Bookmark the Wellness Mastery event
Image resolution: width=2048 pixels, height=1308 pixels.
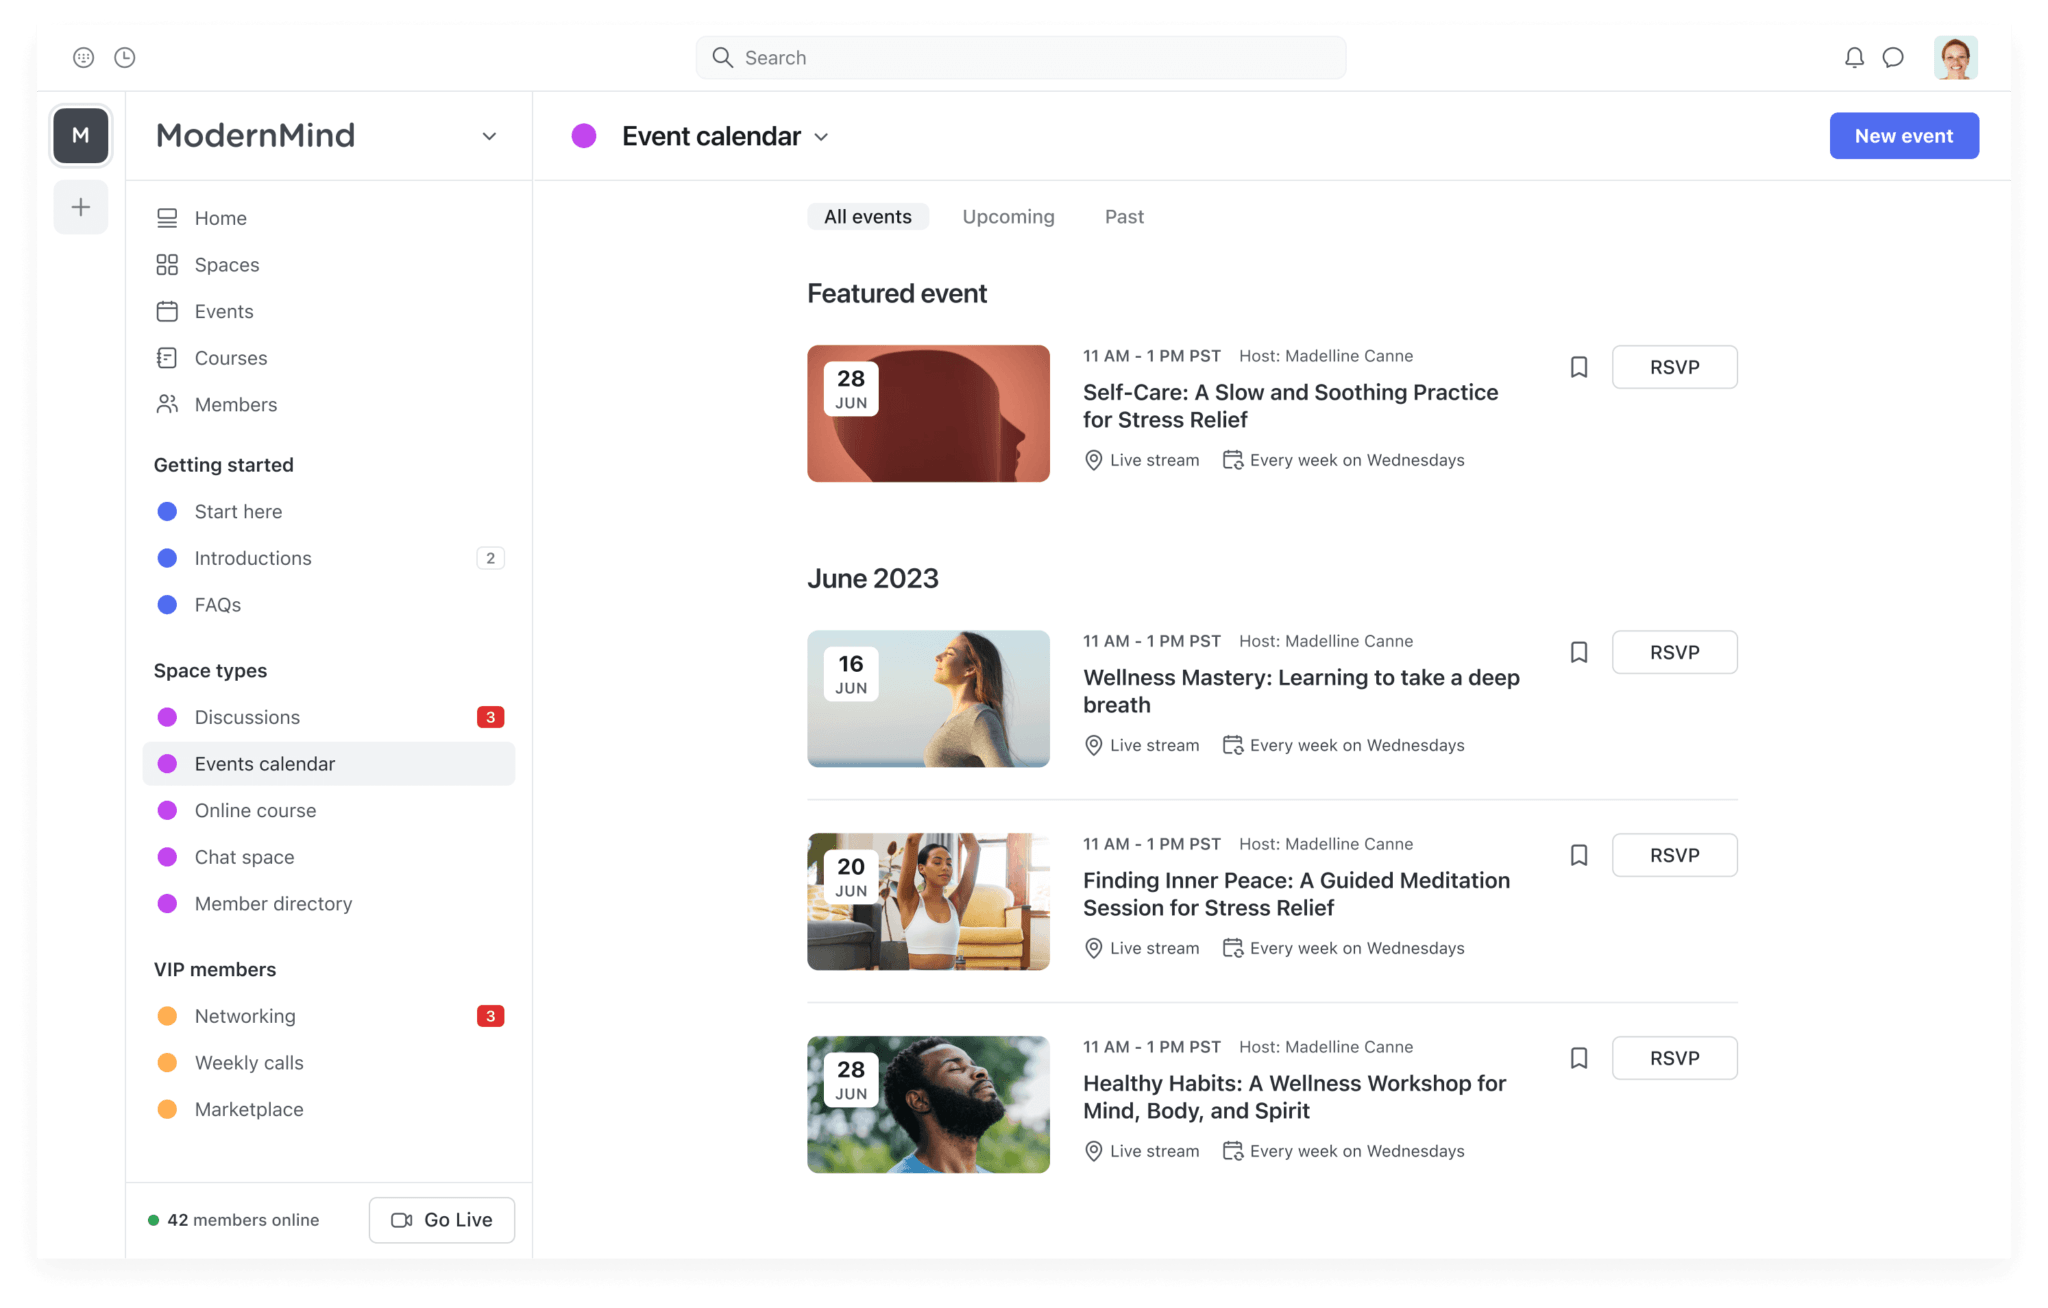(x=1579, y=652)
